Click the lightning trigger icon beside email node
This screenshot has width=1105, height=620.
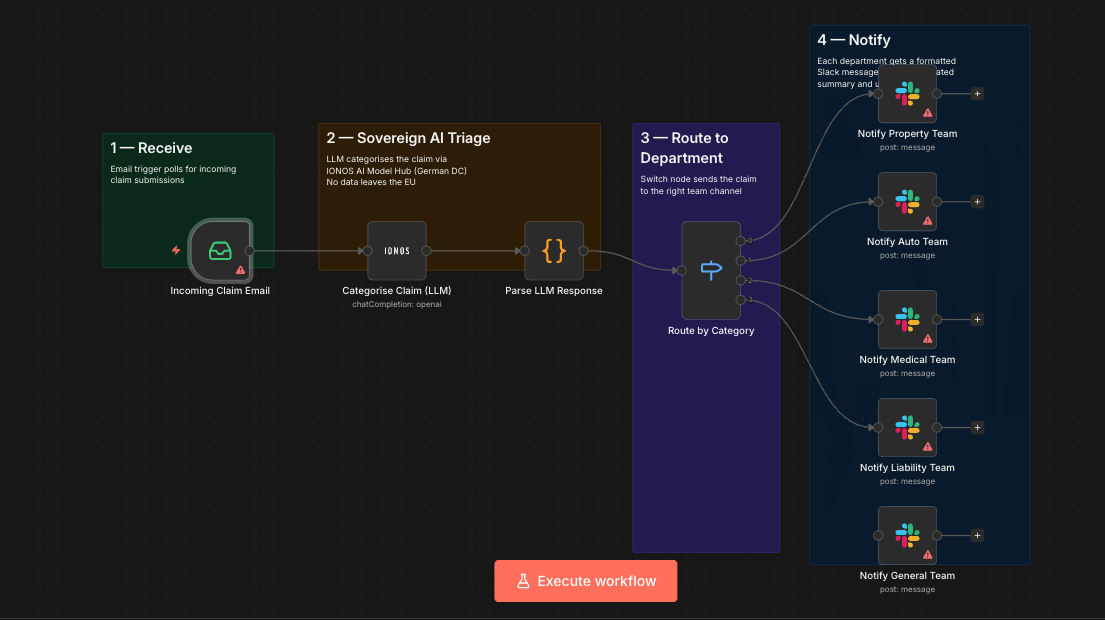(x=177, y=251)
